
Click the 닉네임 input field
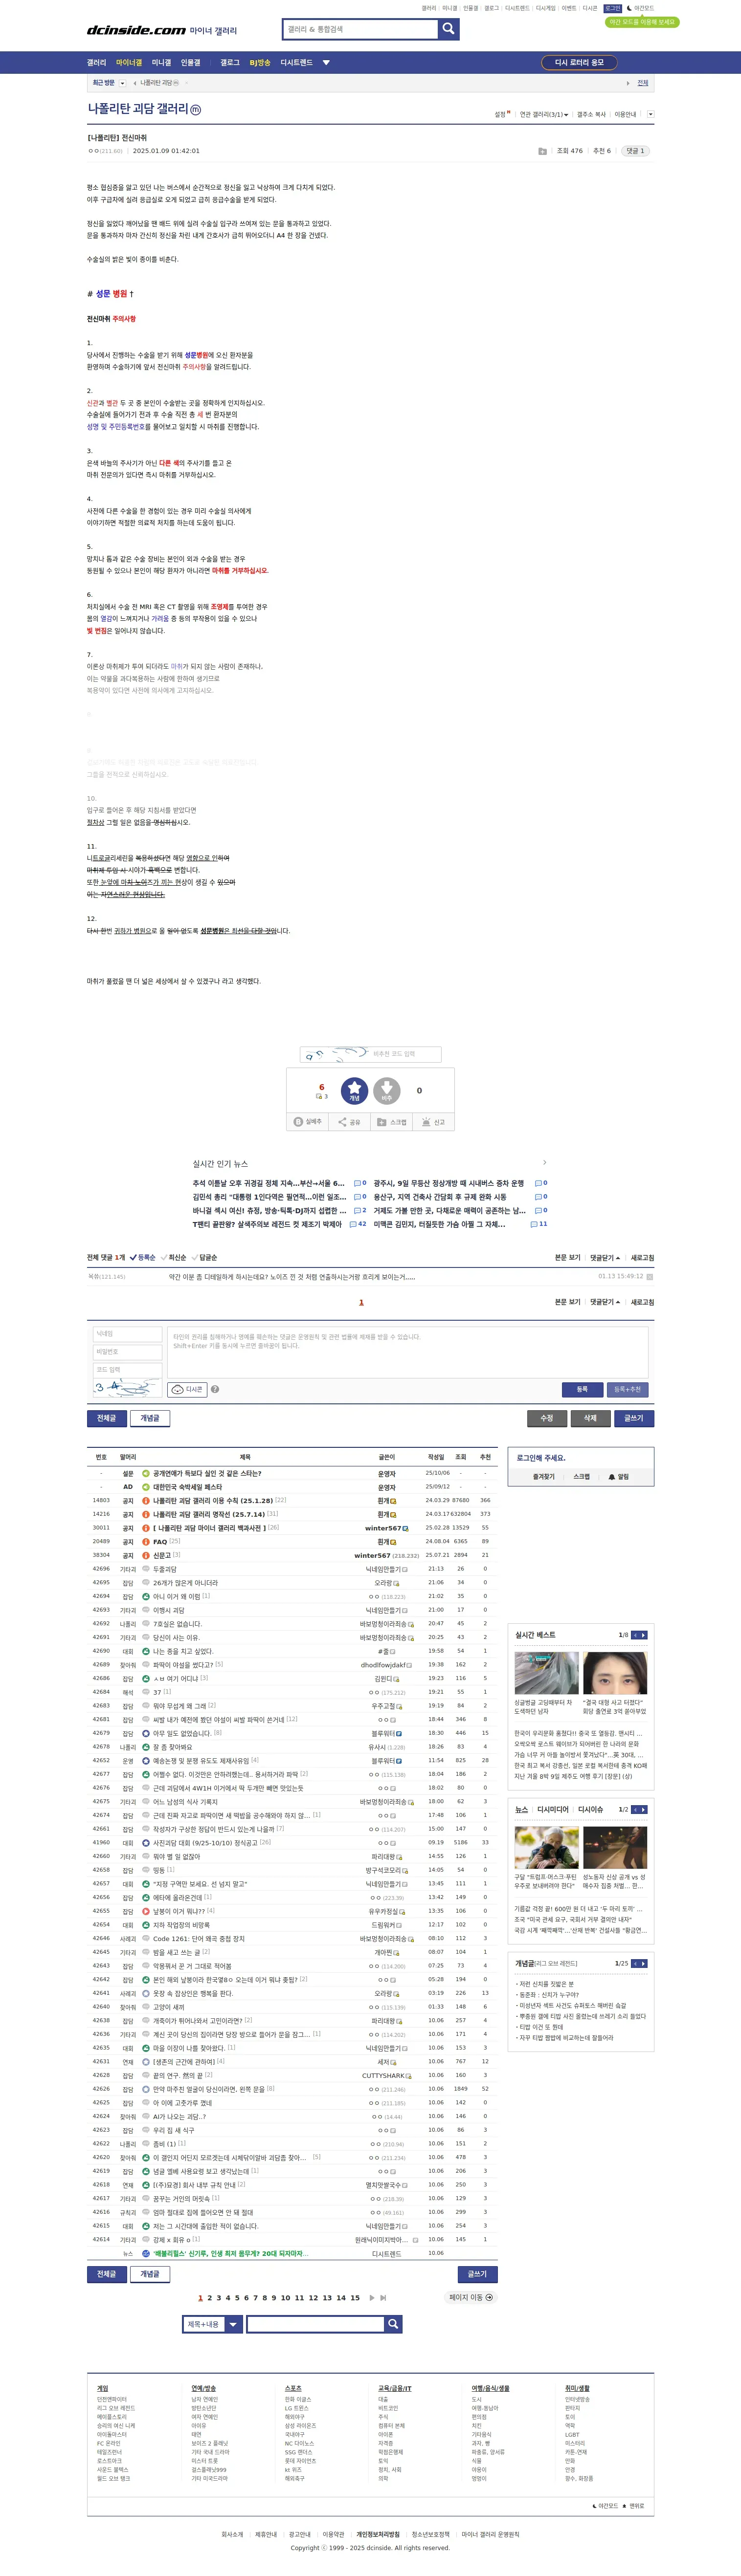(127, 1334)
